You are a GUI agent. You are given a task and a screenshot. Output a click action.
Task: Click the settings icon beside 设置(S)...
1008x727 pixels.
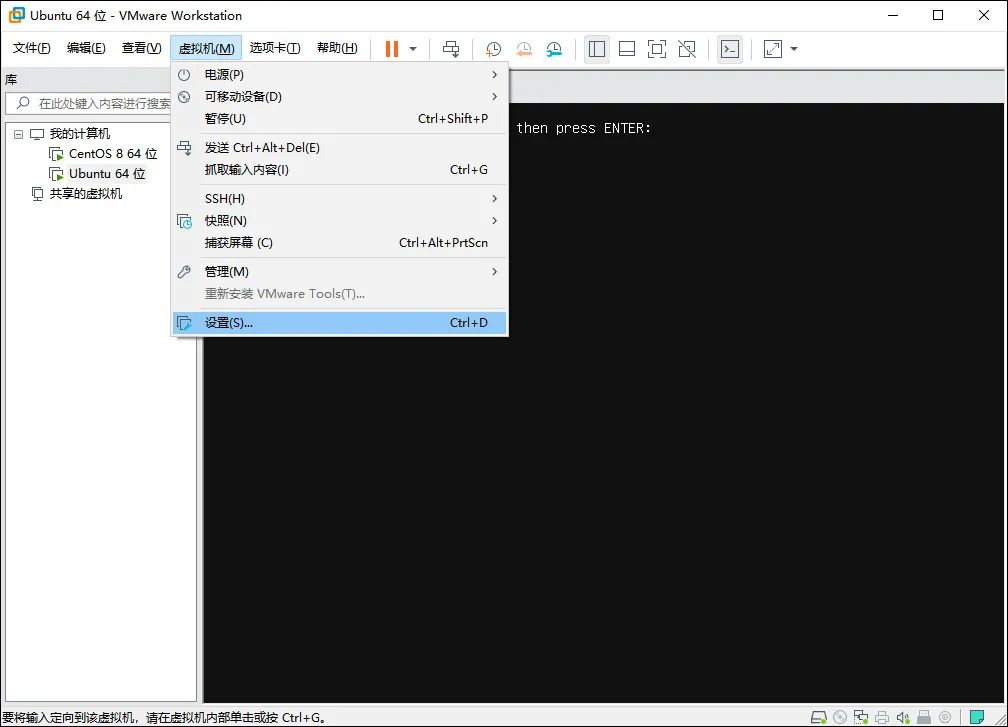pyautogui.click(x=184, y=323)
